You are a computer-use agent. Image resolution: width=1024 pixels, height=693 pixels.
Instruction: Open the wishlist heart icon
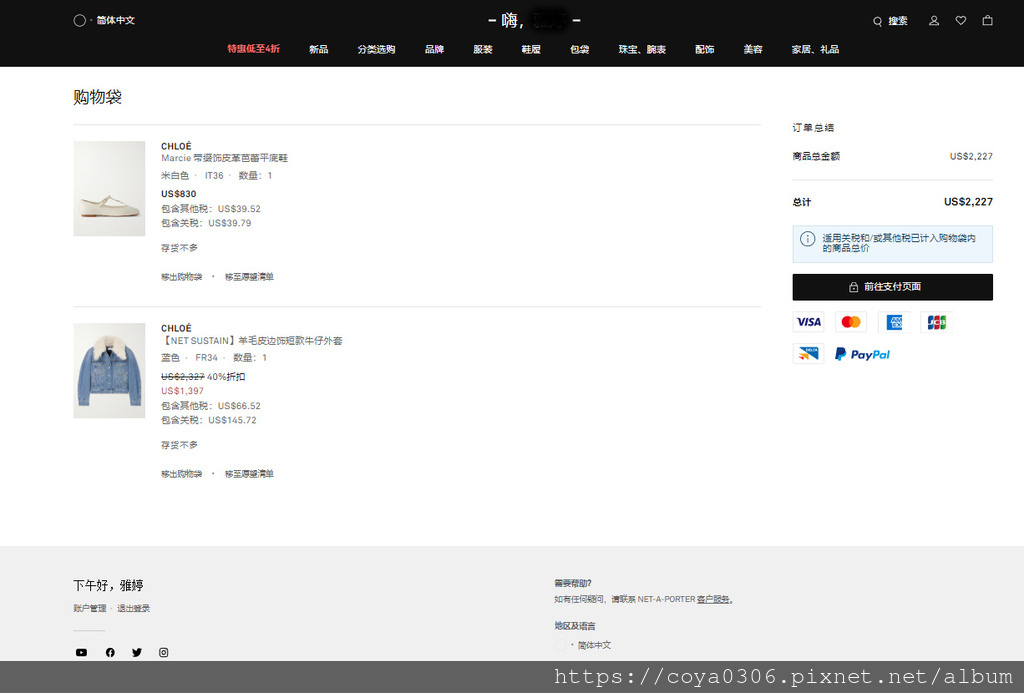coord(961,21)
